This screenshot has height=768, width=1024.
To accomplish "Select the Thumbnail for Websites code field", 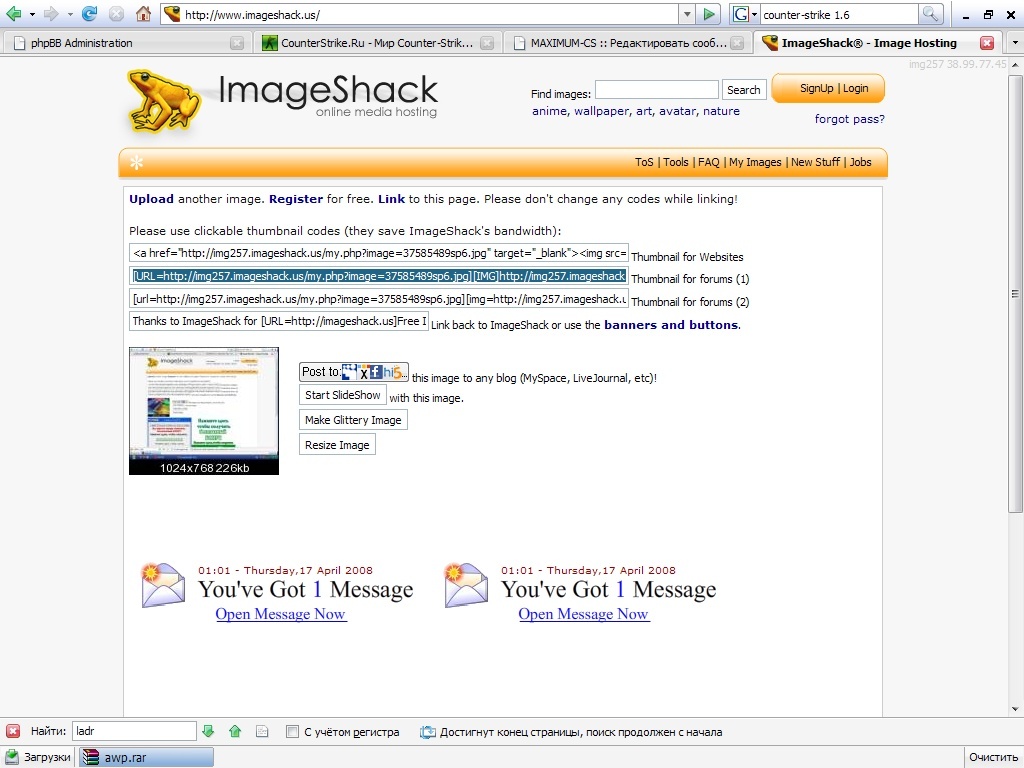I will click(379, 253).
